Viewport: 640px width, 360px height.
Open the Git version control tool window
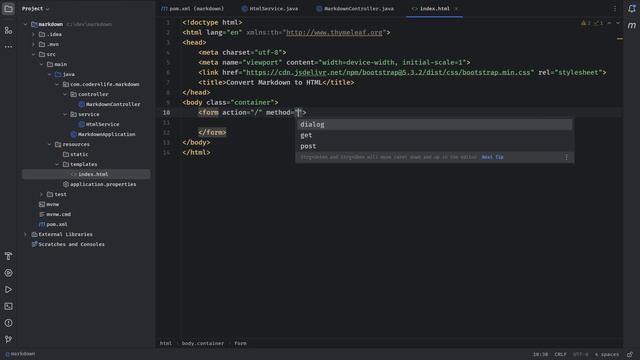click(x=8, y=339)
